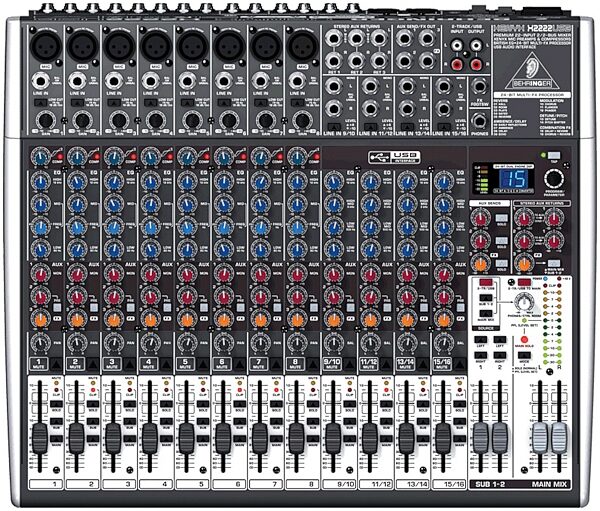
Task: Click the TAP tempo button
Action: click(x=554, y=155)
